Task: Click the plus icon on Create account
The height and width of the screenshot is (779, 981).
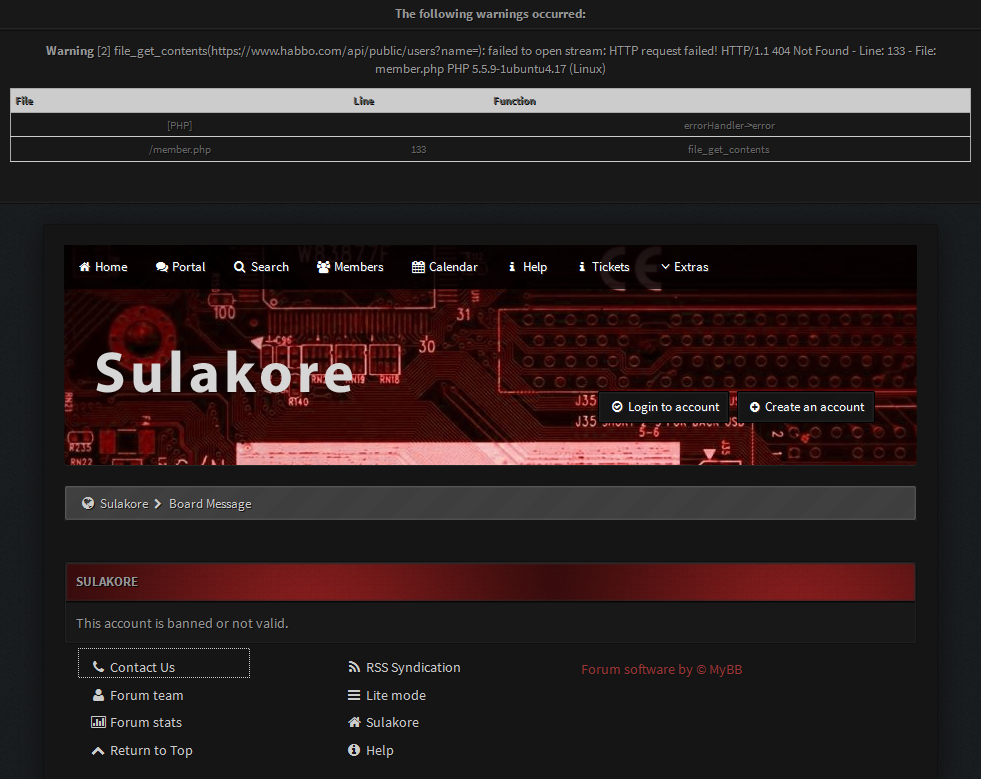Action: [x=755, y=407]
